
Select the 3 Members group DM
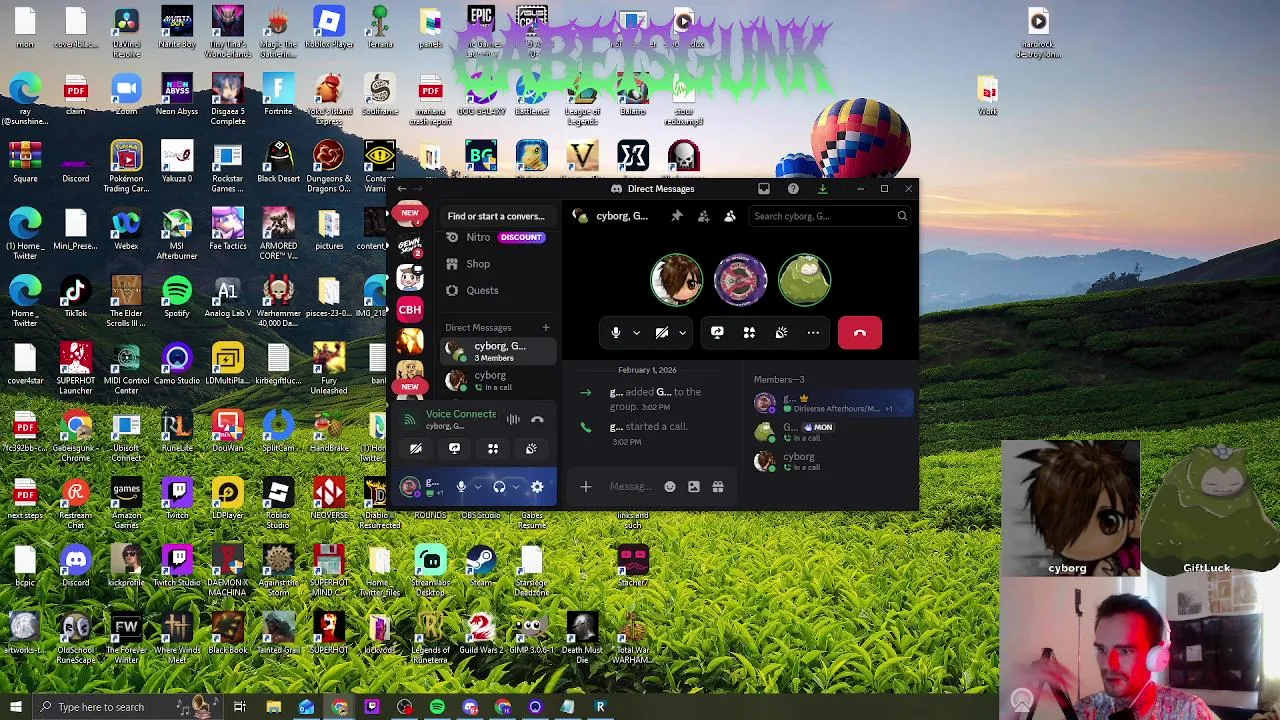(498, 351)
